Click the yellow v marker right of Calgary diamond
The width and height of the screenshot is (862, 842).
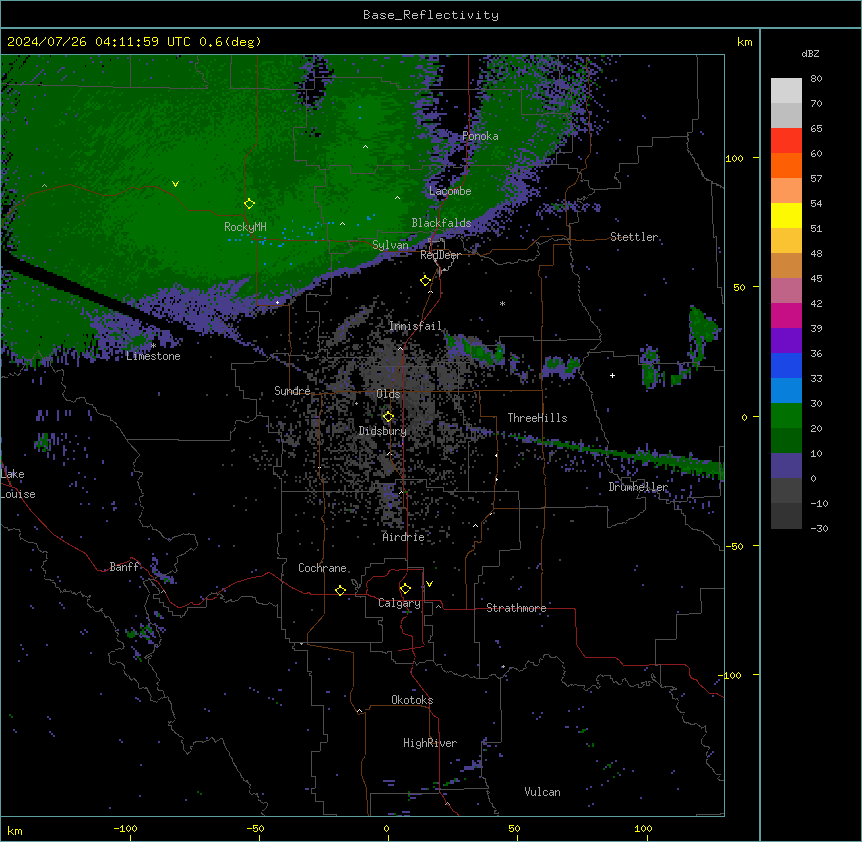tap(429, 584)
